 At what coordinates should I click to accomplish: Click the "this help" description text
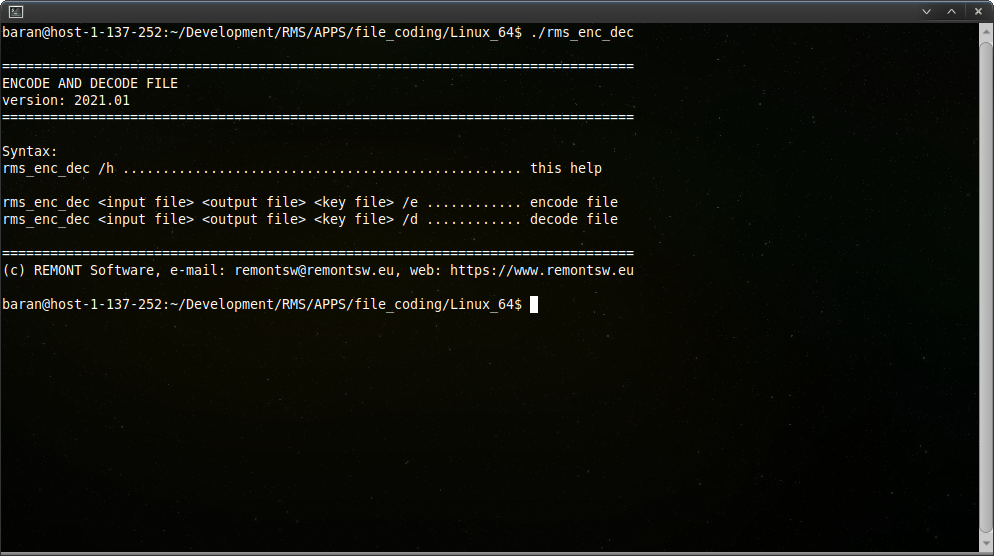(x=566, y=169)
